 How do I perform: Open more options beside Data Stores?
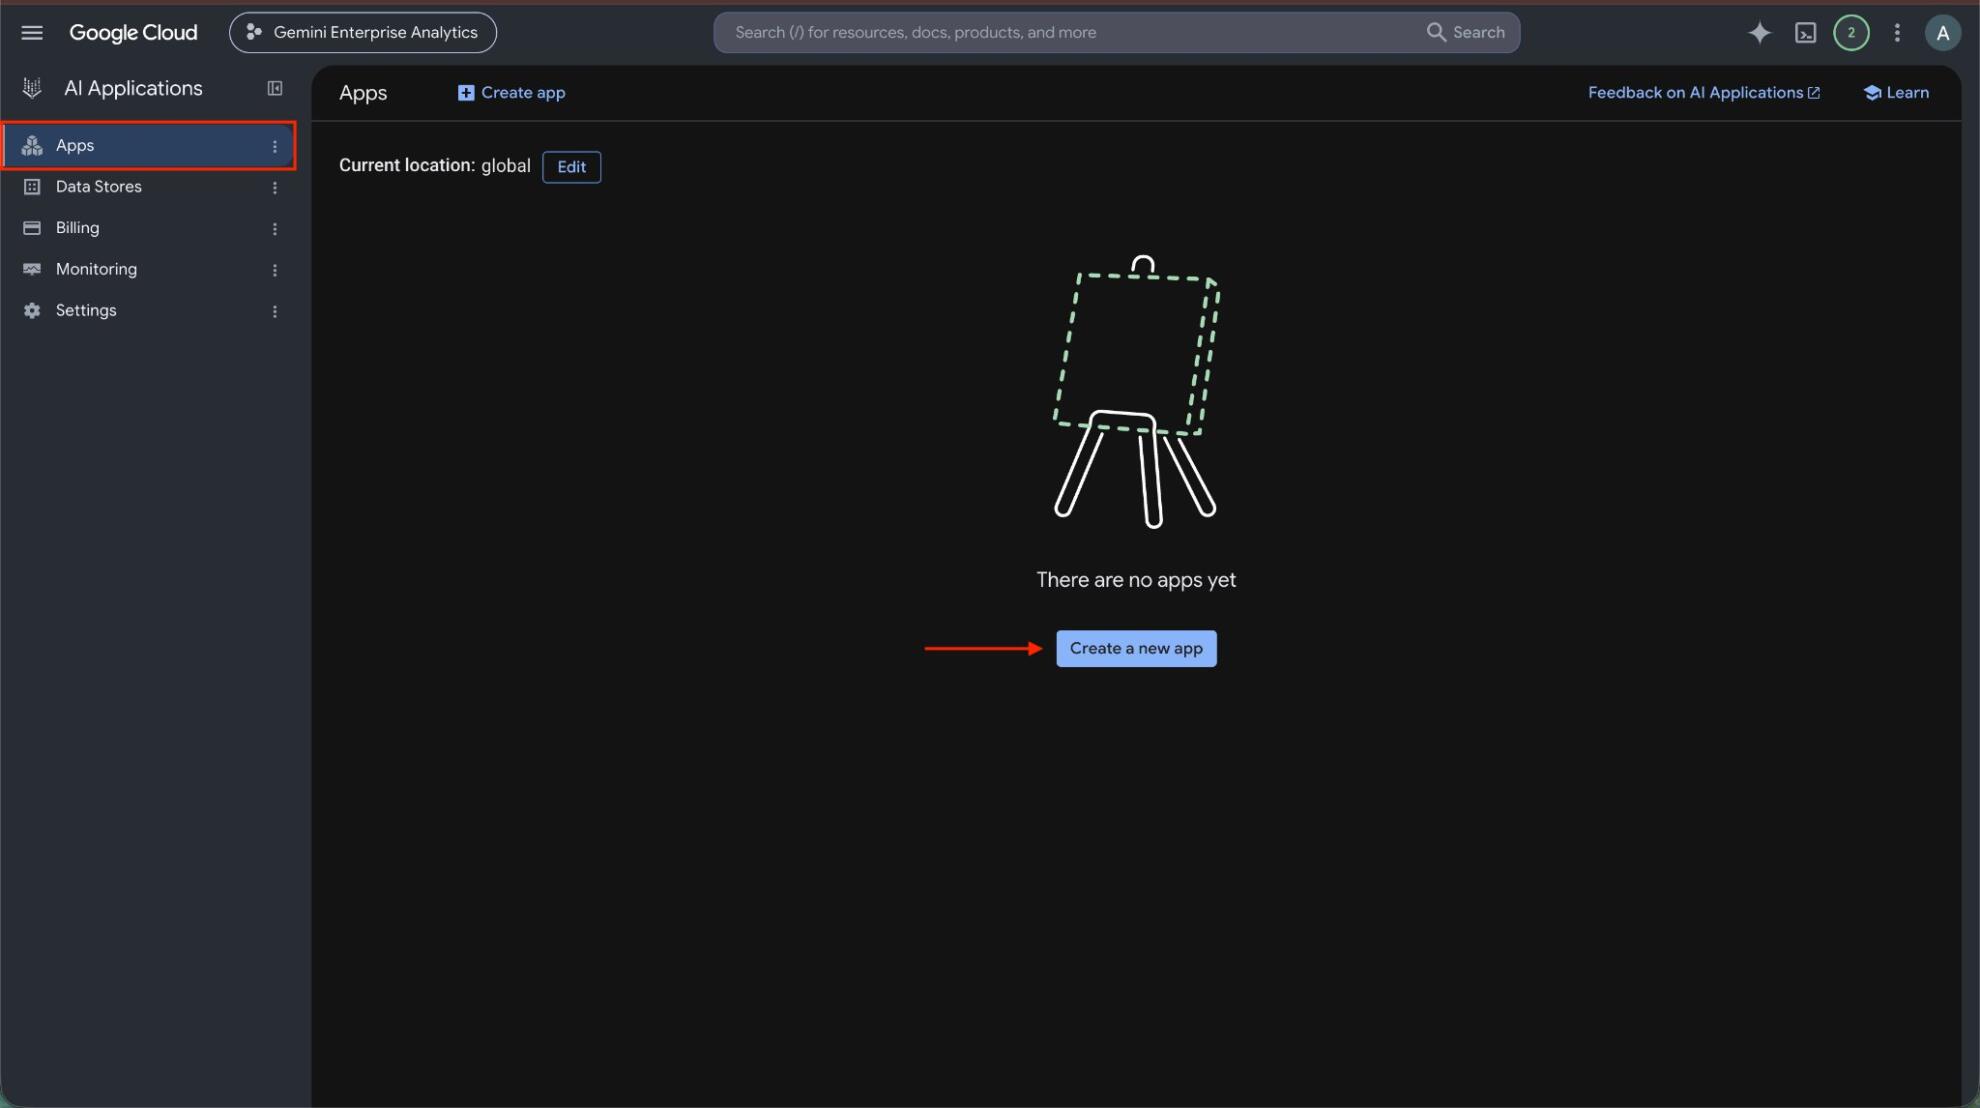coord(275,188)
